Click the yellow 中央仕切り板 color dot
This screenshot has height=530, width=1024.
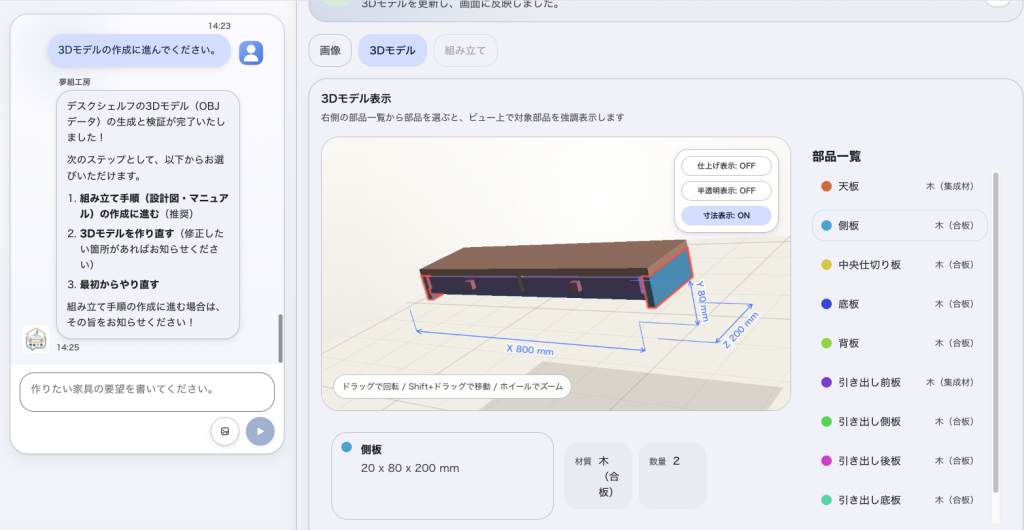[826, 265]
